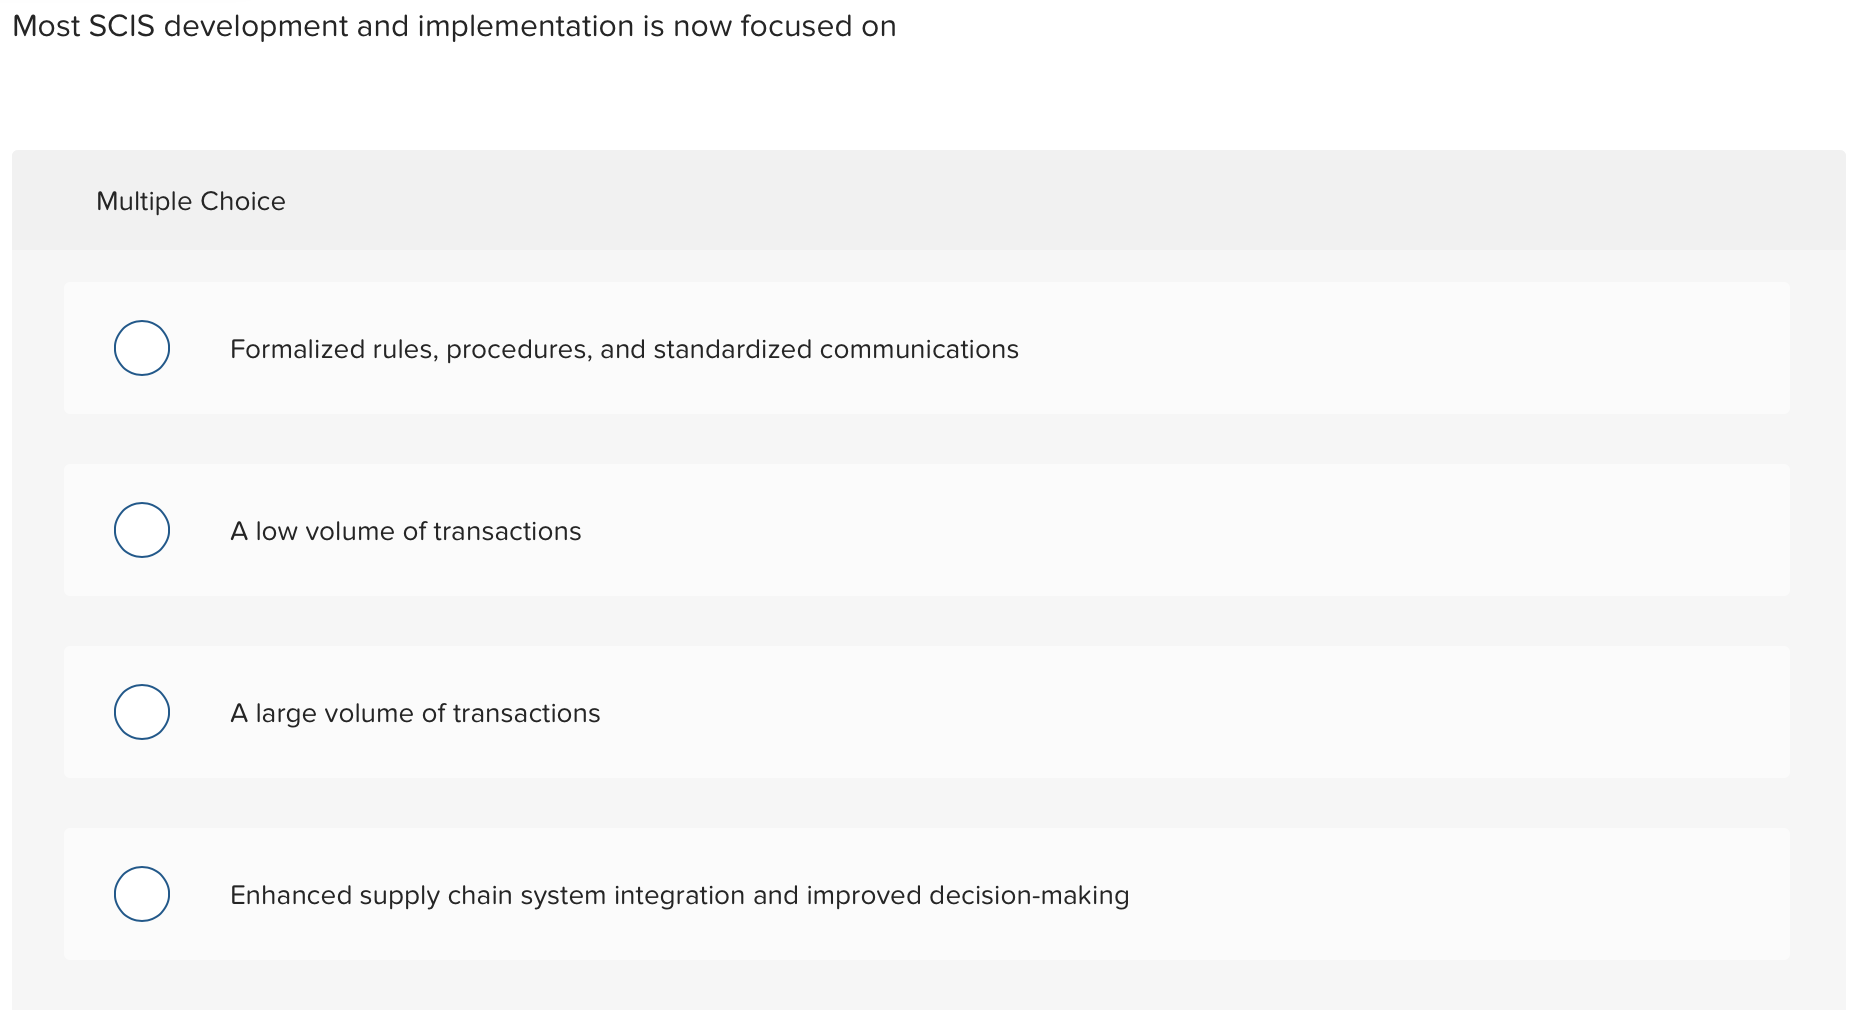
Task: Select the radio button for large volume of transactions
Action: coord(142,712)
